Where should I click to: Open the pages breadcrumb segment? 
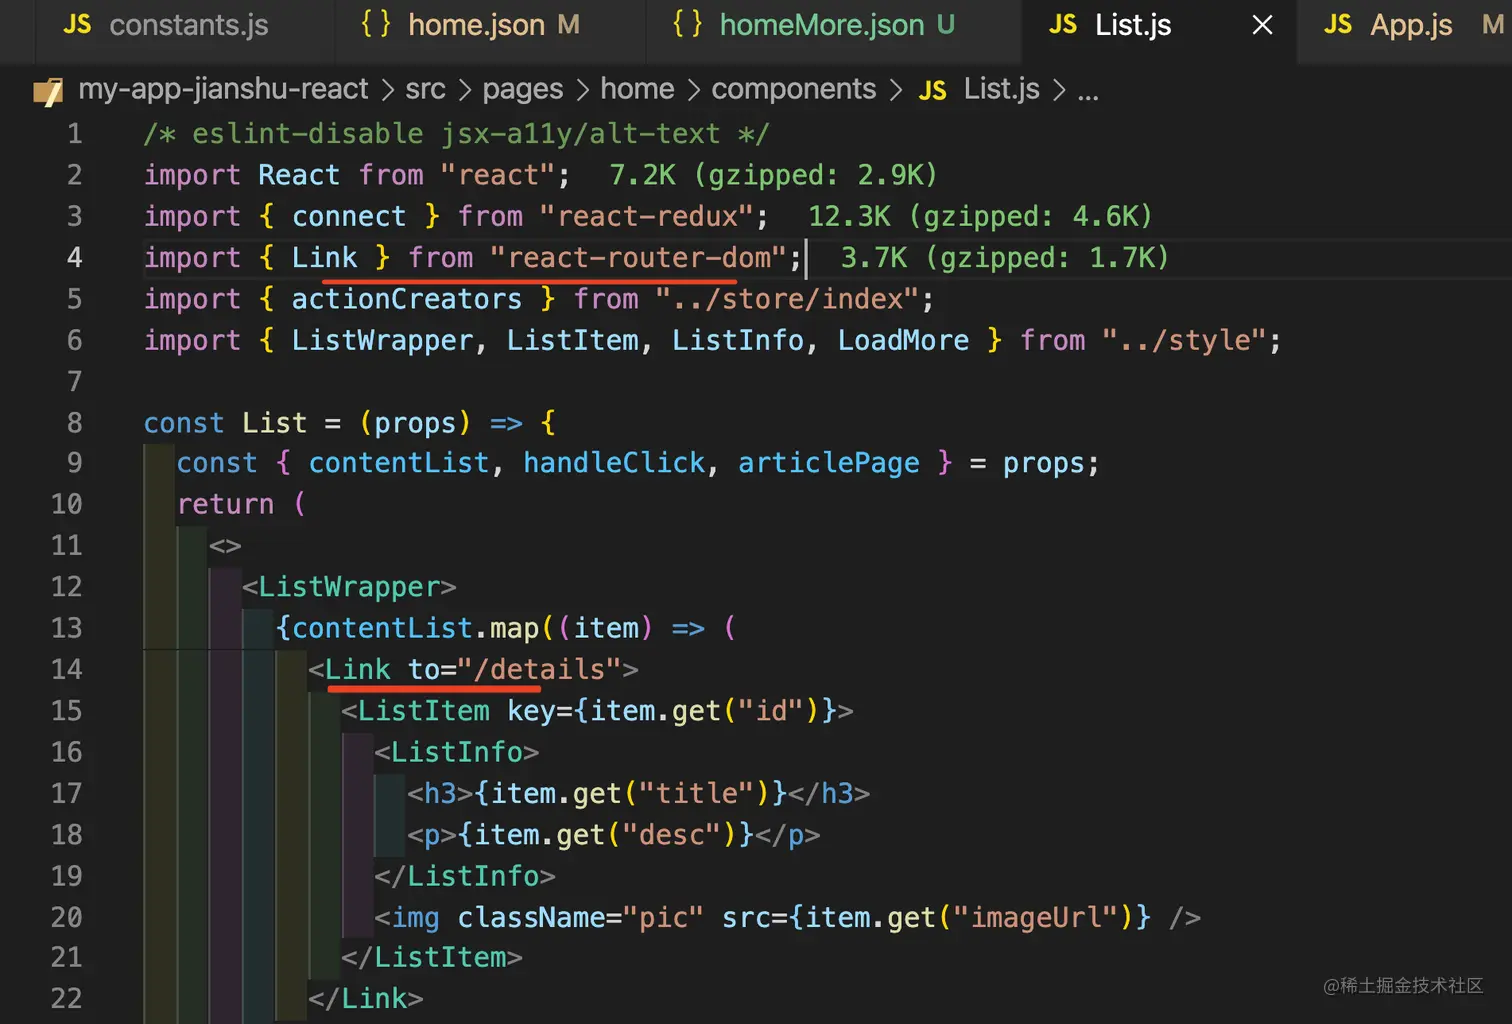tap(523, 90)
